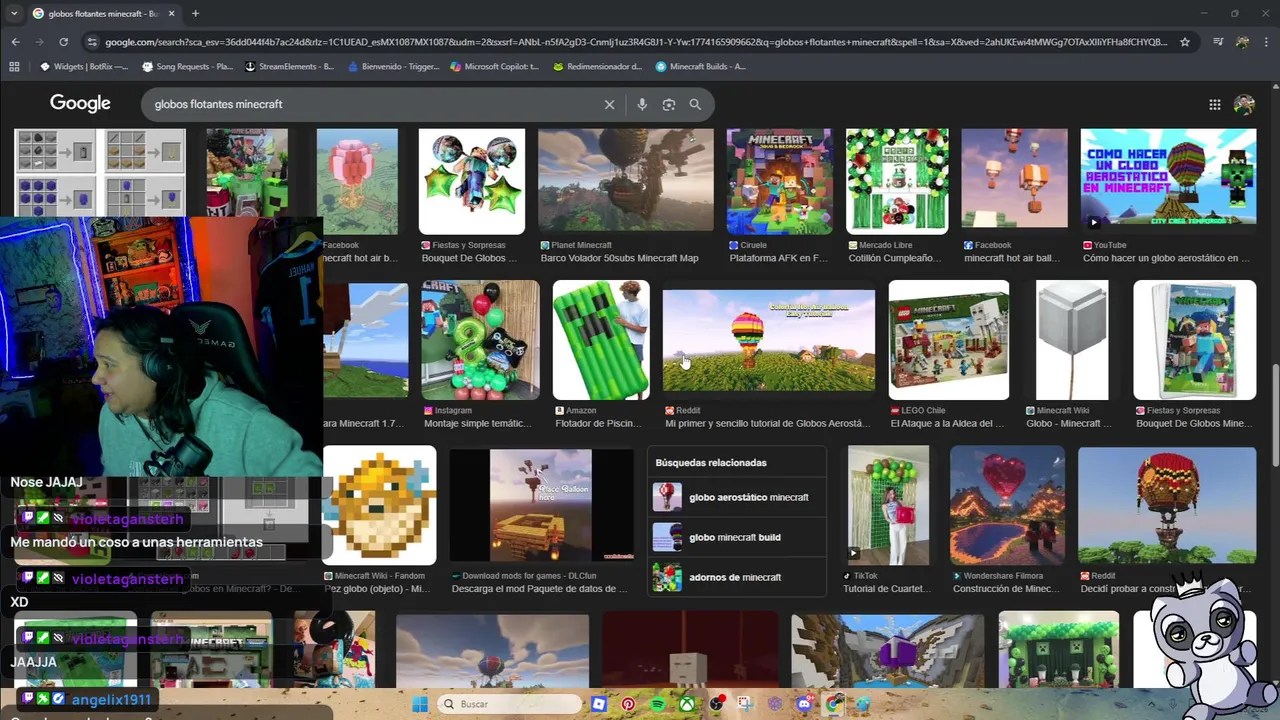Open the bookmarks apps grid icon
Screen dimensions: 1280x720
pyautogui.click(x=14, y=66)
